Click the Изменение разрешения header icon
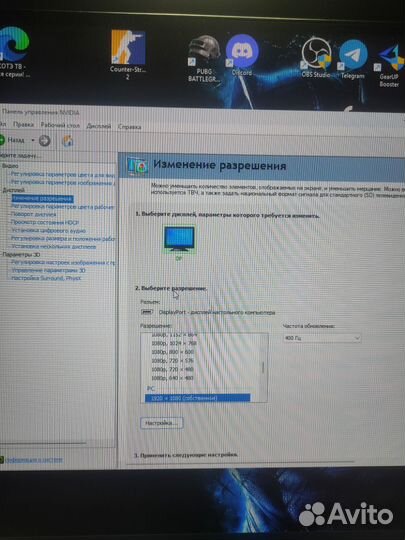405x540 pixels. click(137, 166)
